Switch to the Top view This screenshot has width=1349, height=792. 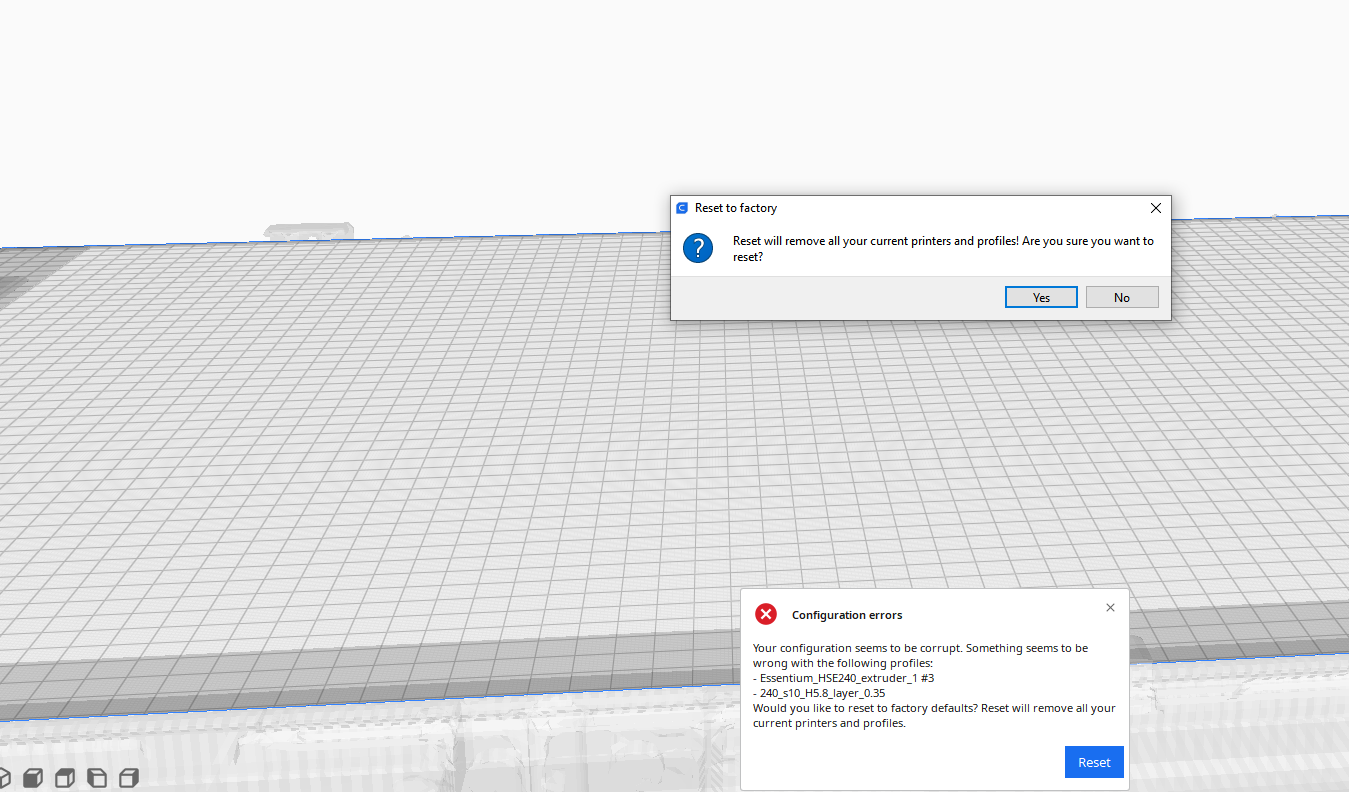coord(64,777)
